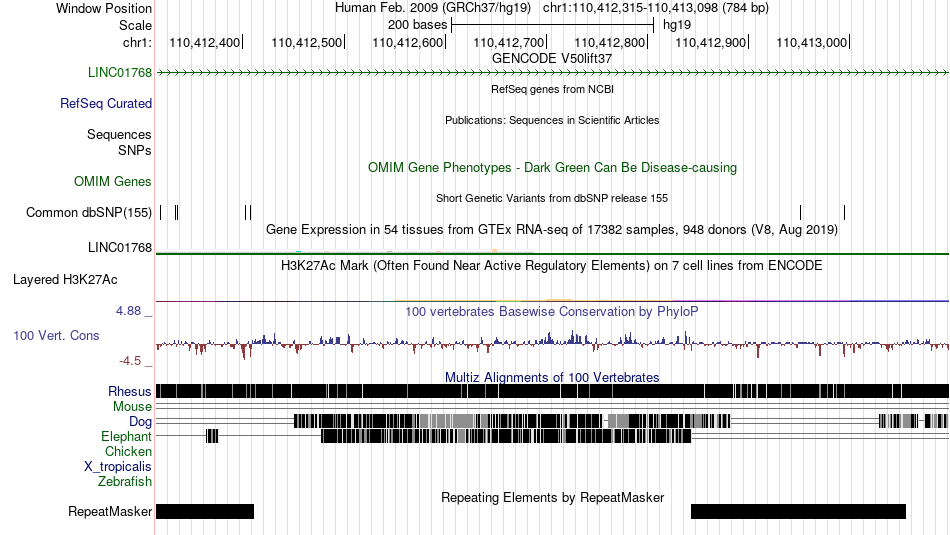This screenshot has width=950, height=535.
Task: Click the RefSeq genes from NCBI title
Action: [x=552, y=89]
